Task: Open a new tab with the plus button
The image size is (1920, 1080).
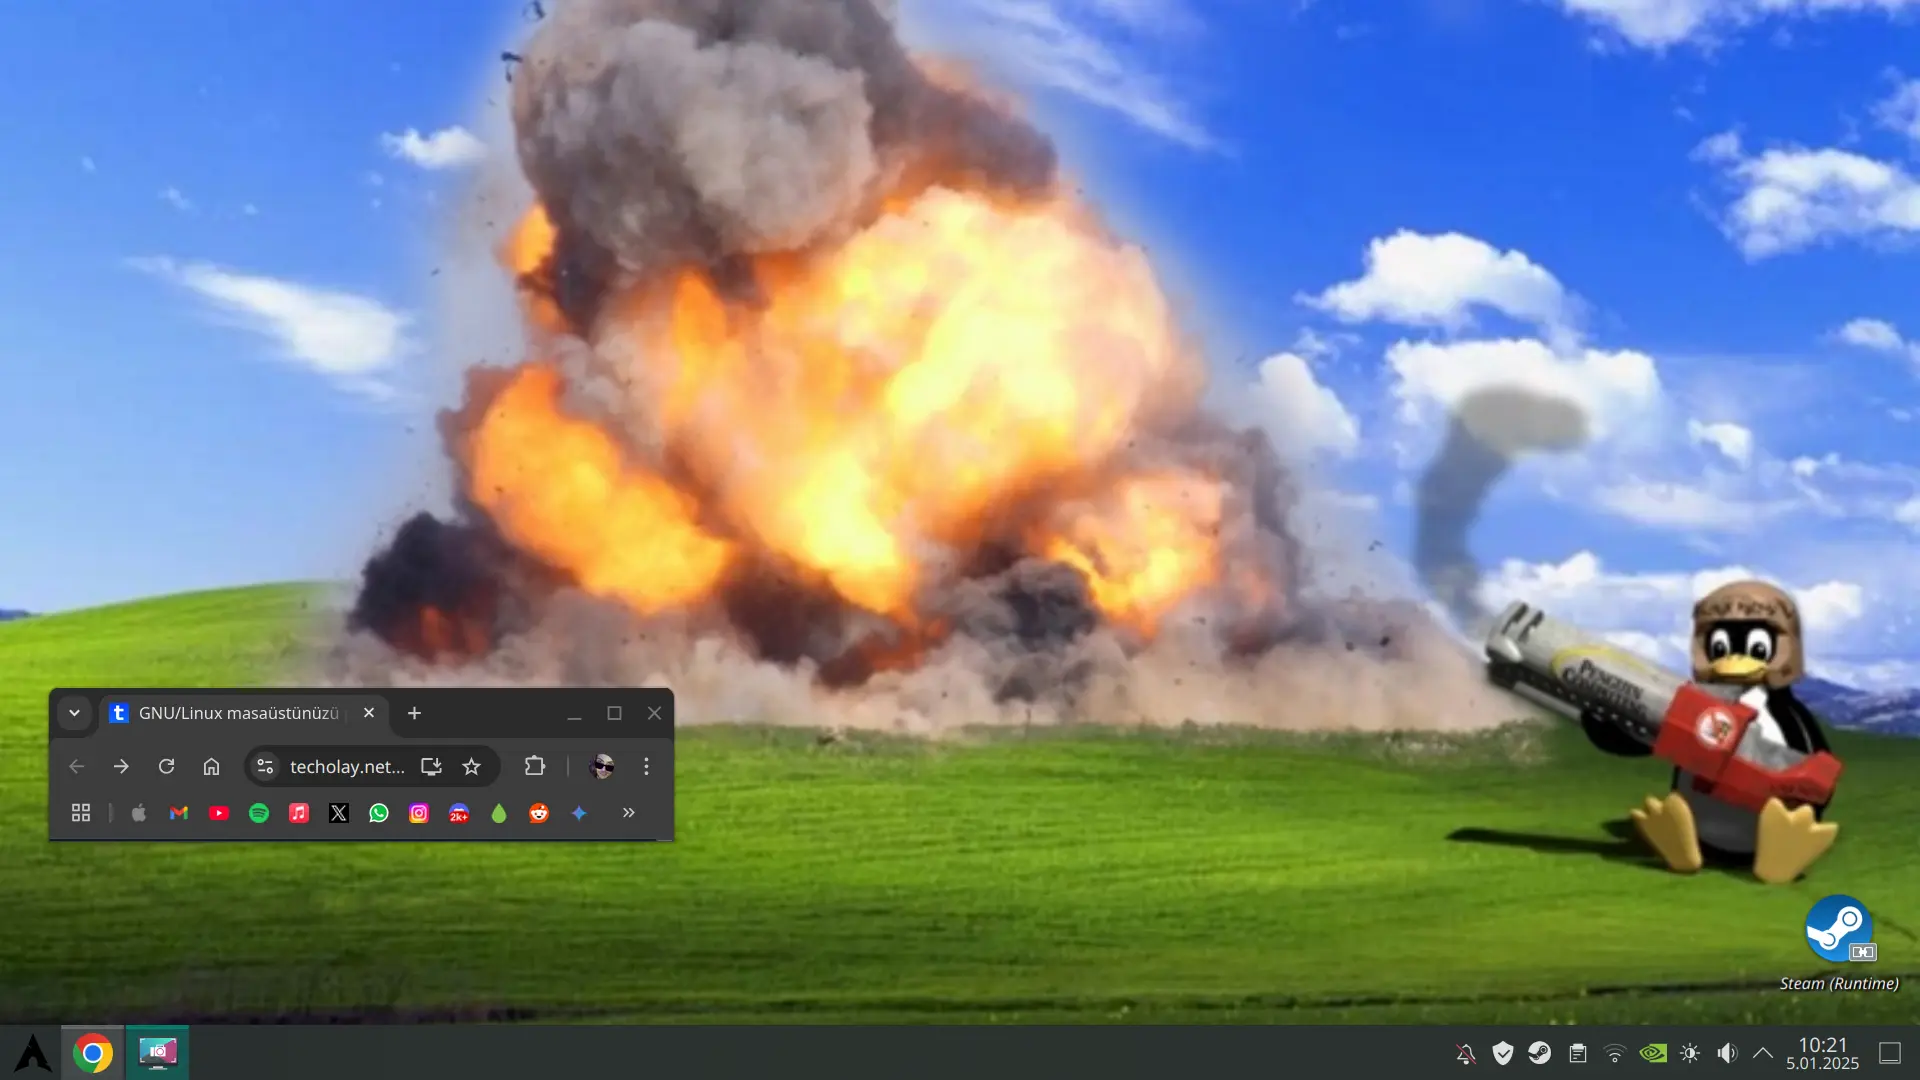Action: click(x=414, y=713)
